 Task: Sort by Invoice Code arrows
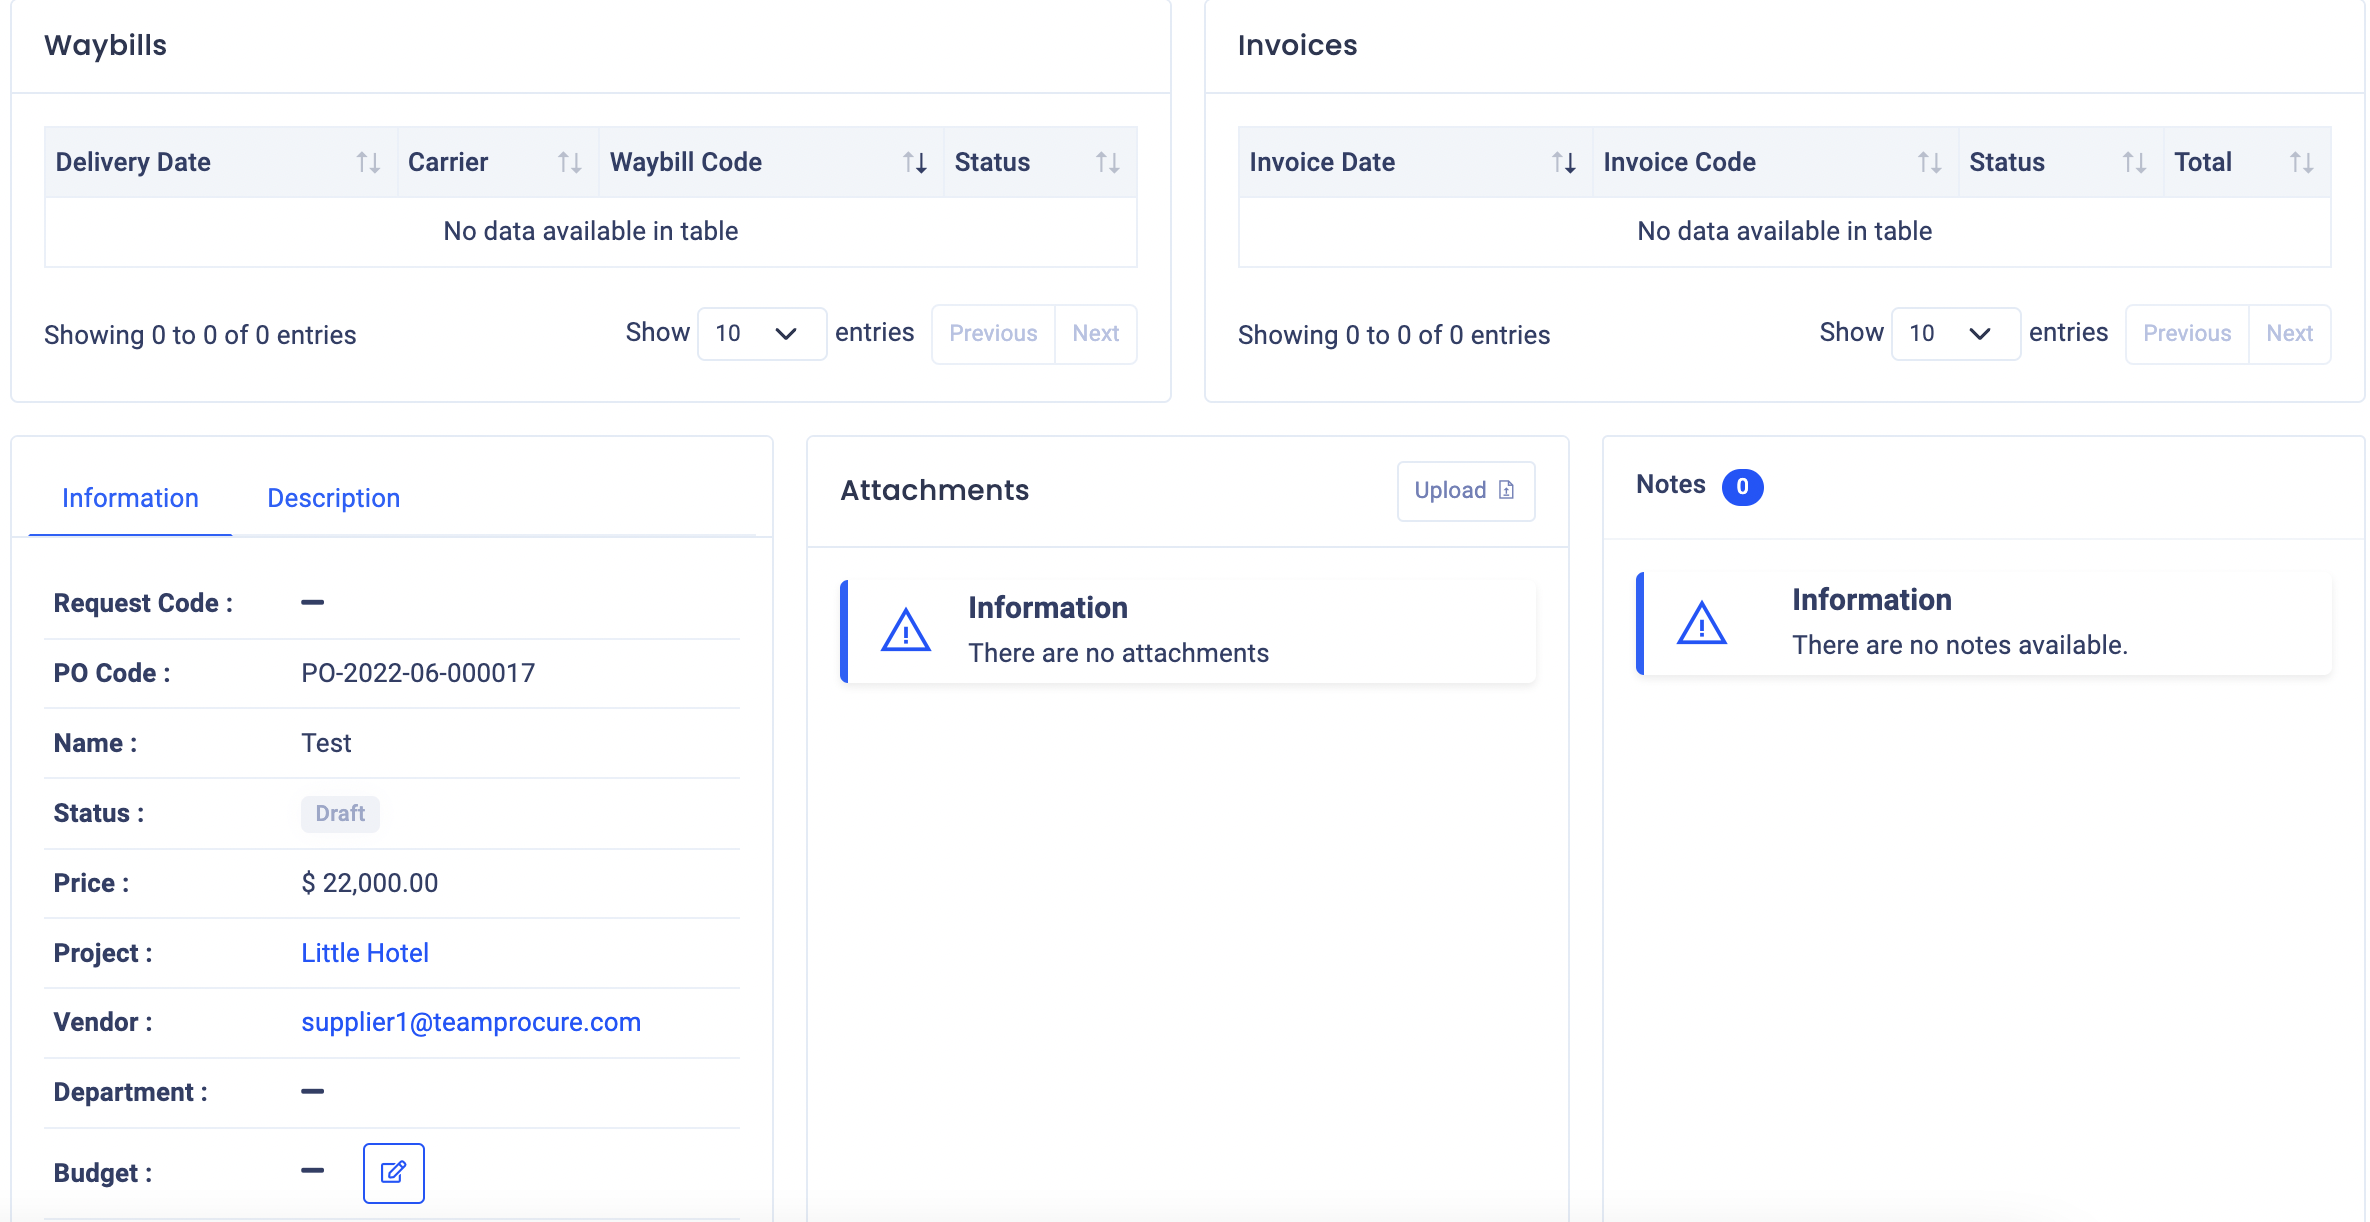(x=1929, y=162)
